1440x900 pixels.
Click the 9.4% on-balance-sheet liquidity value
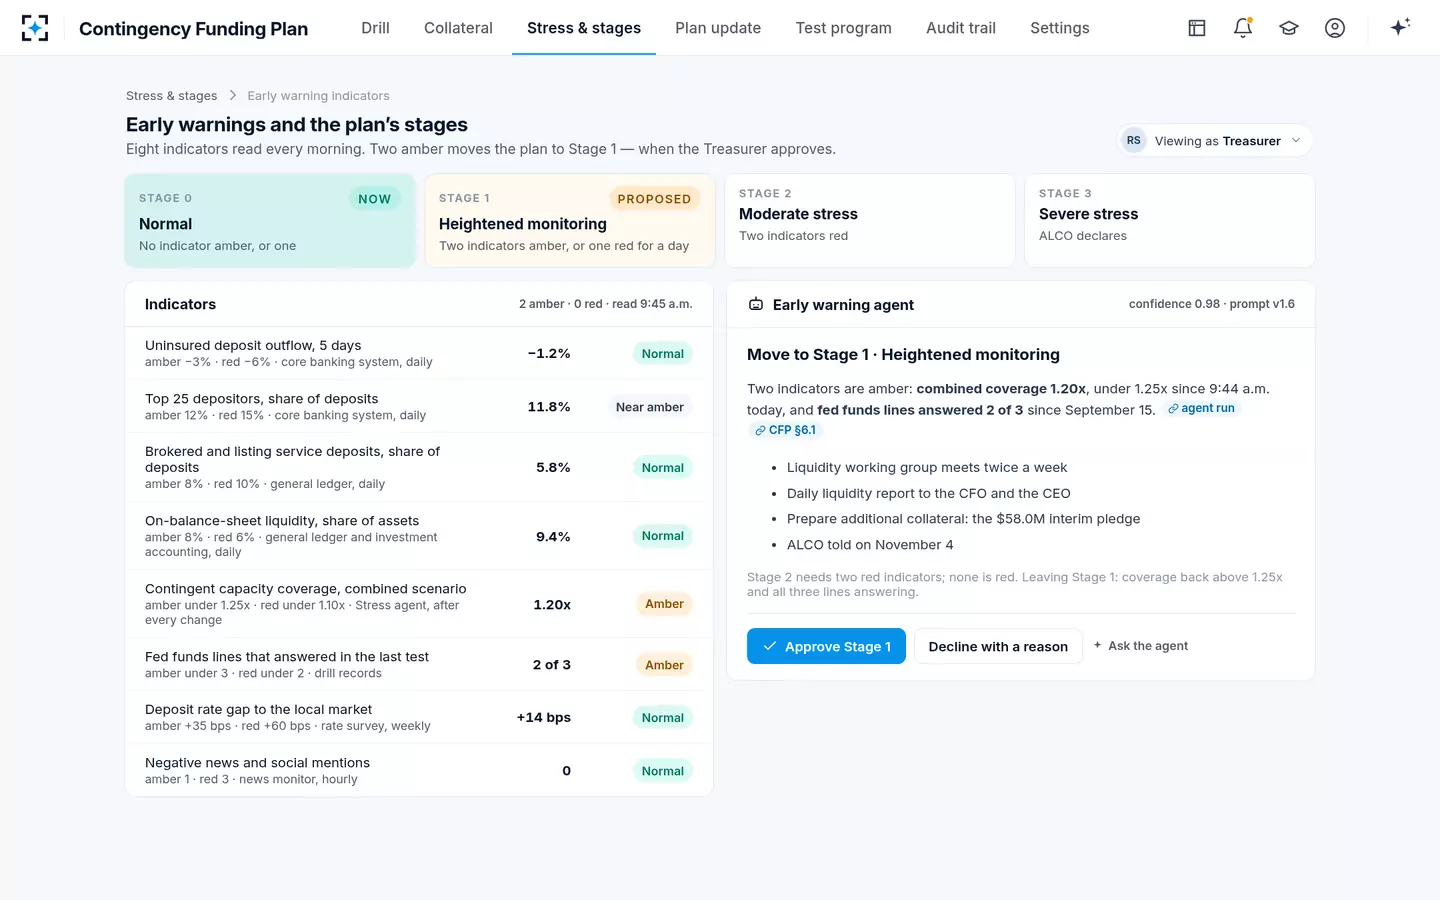pyautogui.click(x=553, y=537)
